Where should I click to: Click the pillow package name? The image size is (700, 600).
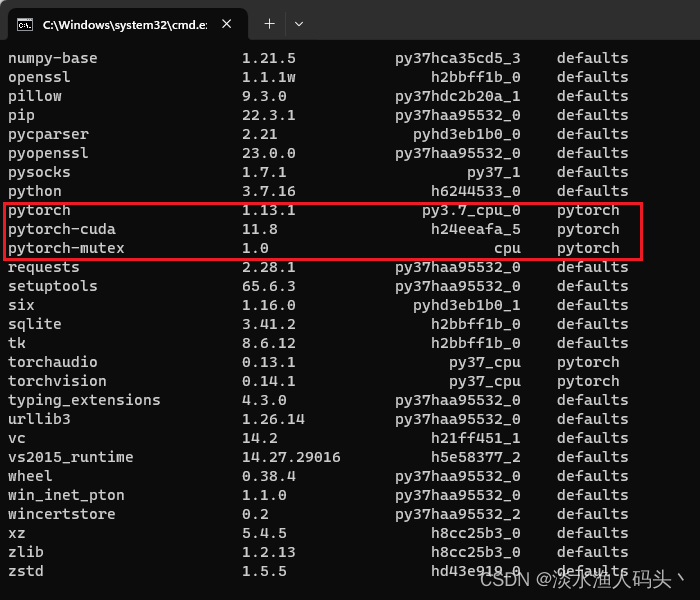point(35,96)
